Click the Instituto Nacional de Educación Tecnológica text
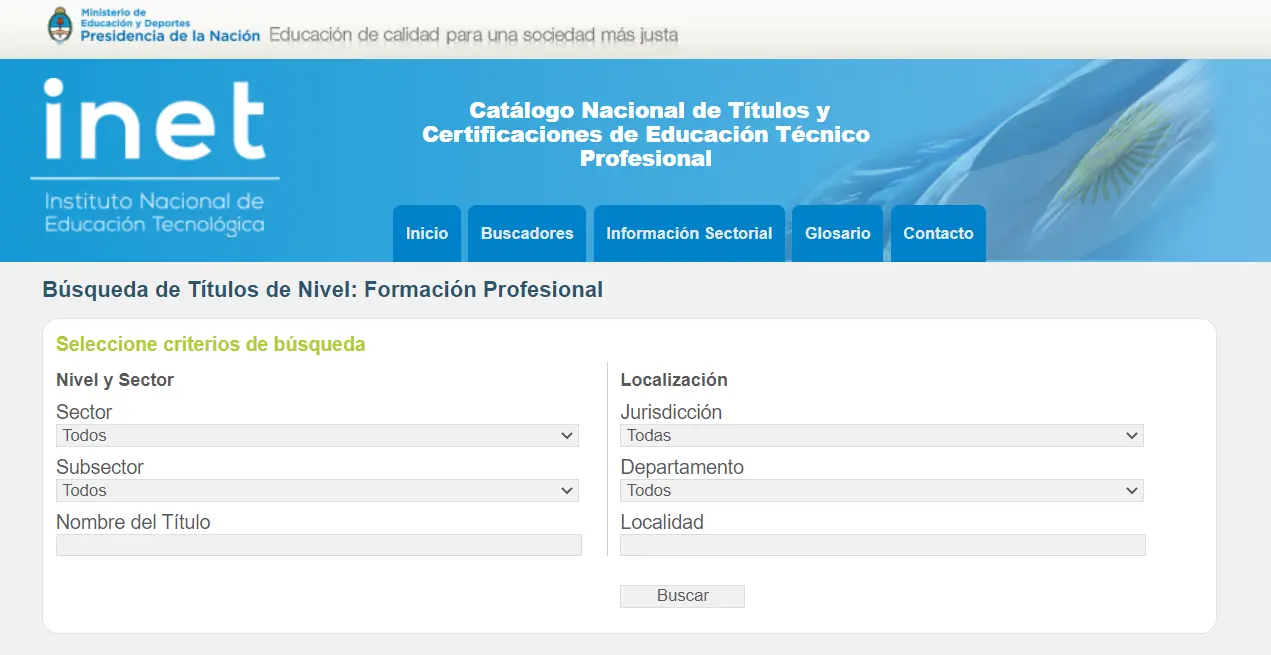Screen dimensions: 1271x655 [155, 213]
